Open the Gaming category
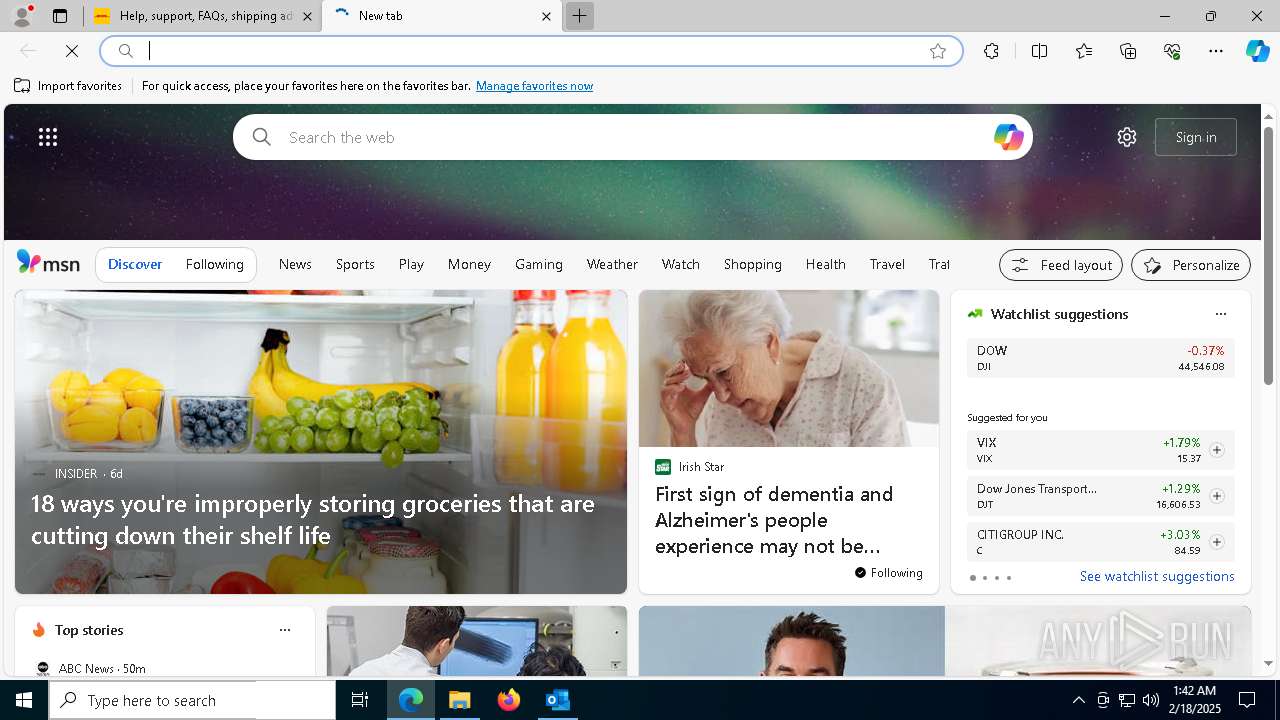The image size is (1280, 720). click(x=539, y=264)
